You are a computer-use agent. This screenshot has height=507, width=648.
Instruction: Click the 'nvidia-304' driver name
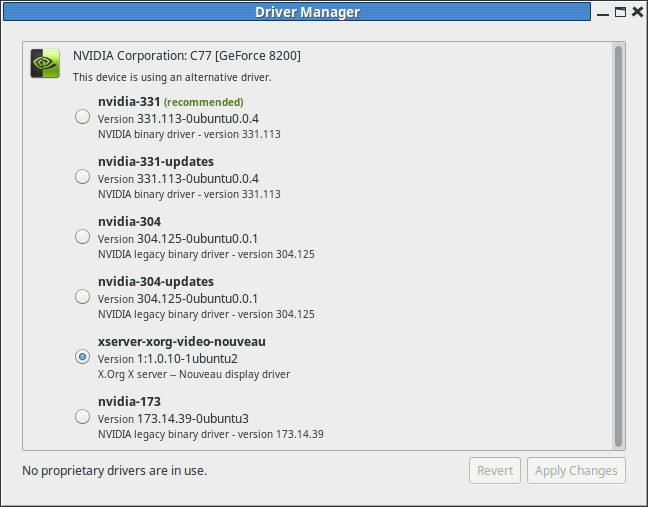click(x=129, y=221)
